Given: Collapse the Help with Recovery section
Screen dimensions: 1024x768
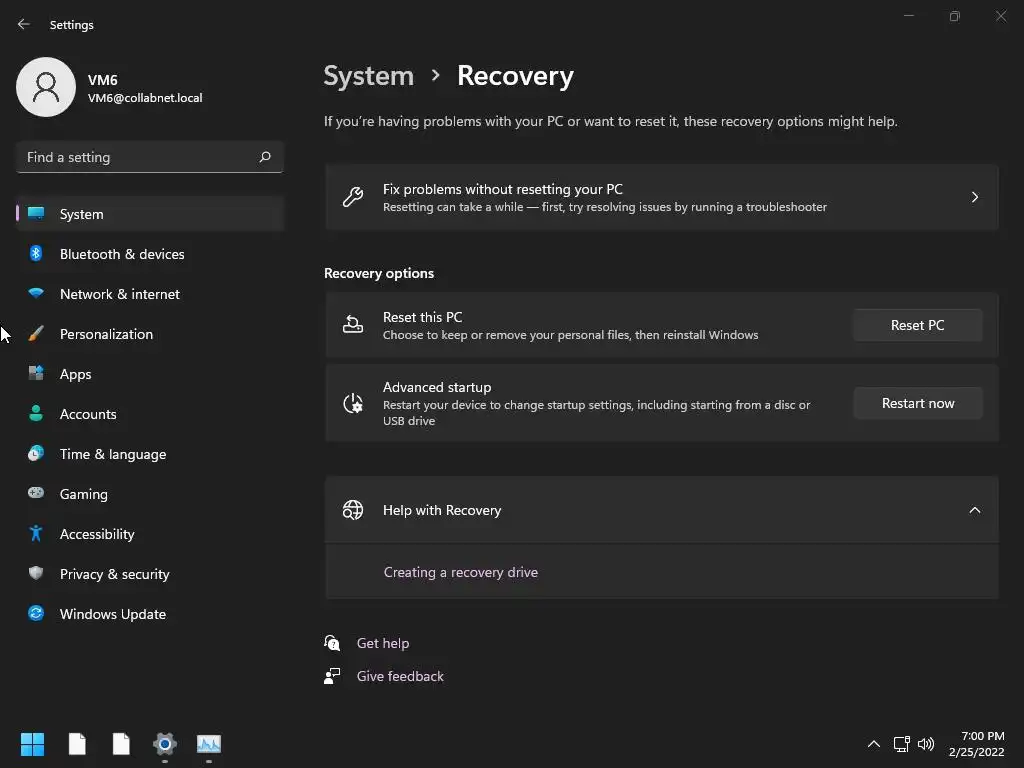Looking at the screenshot, I should (974, 510).
